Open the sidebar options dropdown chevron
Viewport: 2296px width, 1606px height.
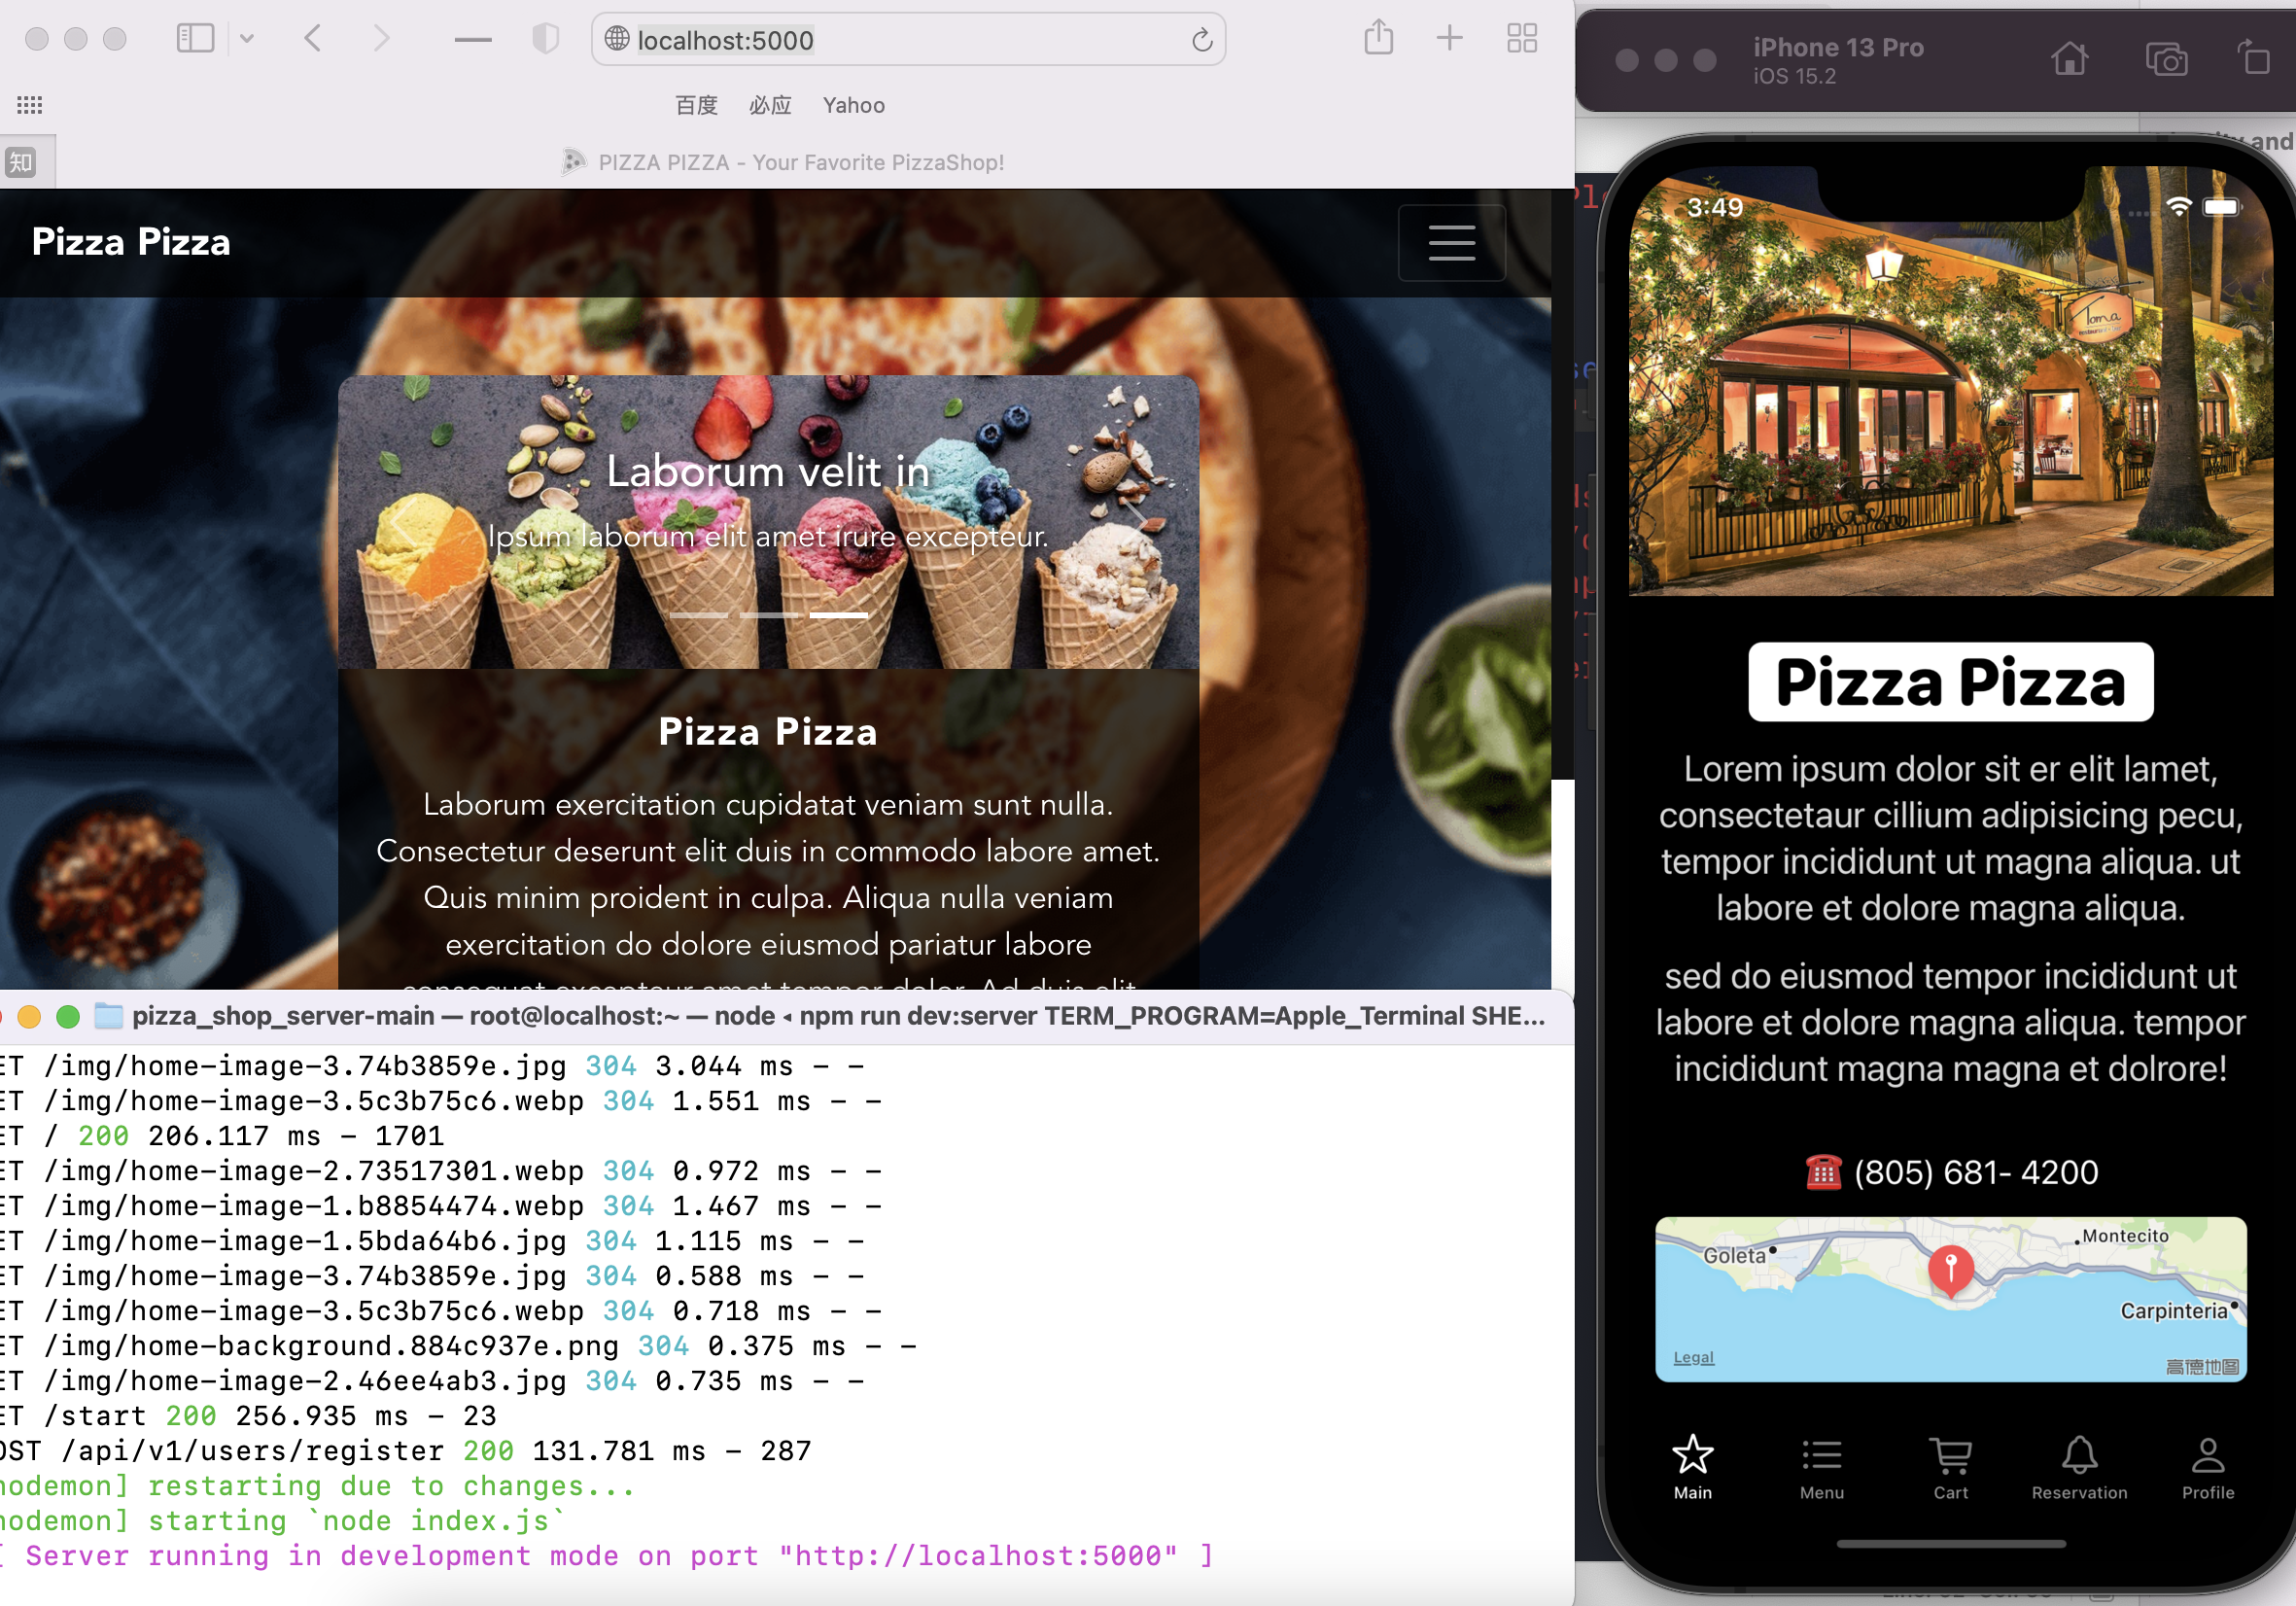click(x=247, y=39)
